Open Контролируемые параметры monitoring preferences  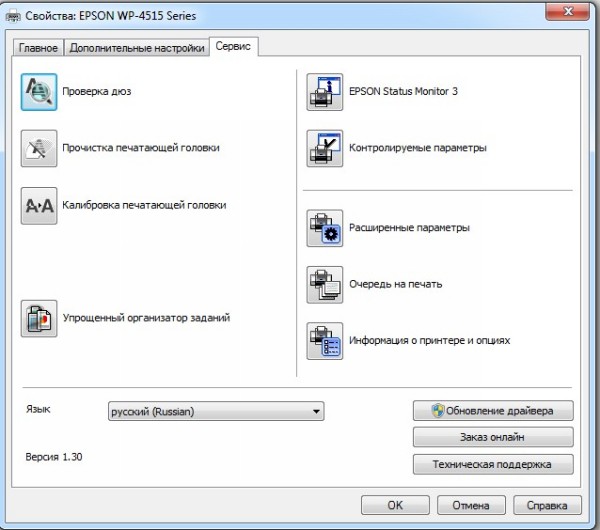click(x=324, y=148)
